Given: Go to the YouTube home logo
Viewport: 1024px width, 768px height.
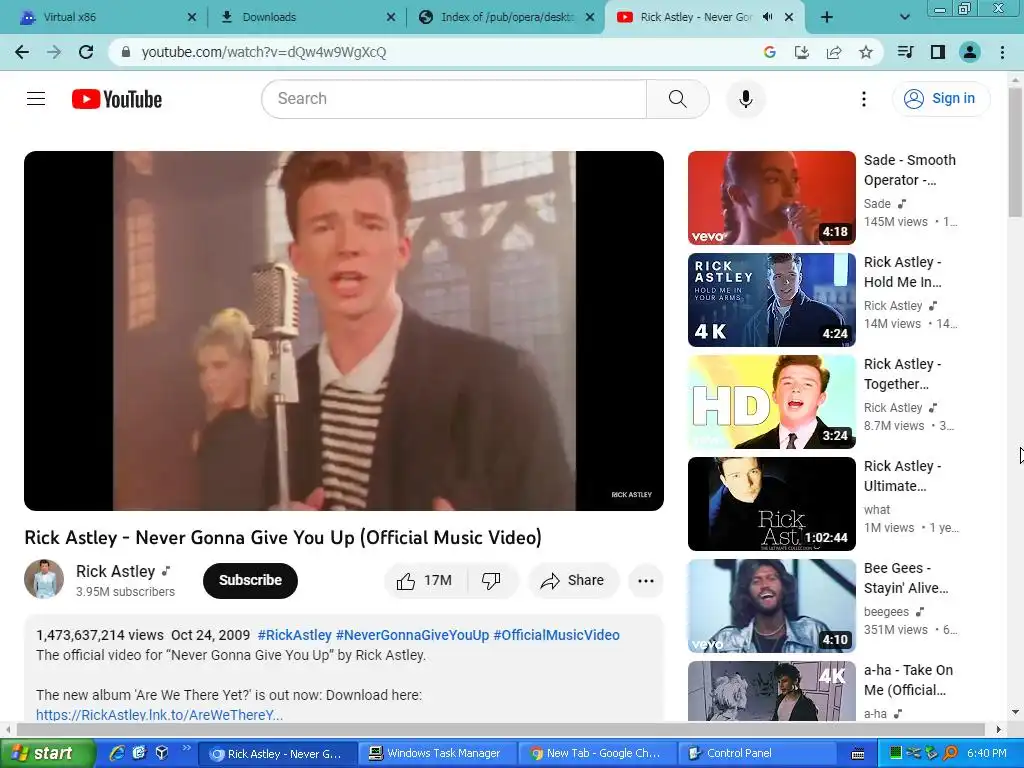Looking at the screenshot, I should (117, 99).
